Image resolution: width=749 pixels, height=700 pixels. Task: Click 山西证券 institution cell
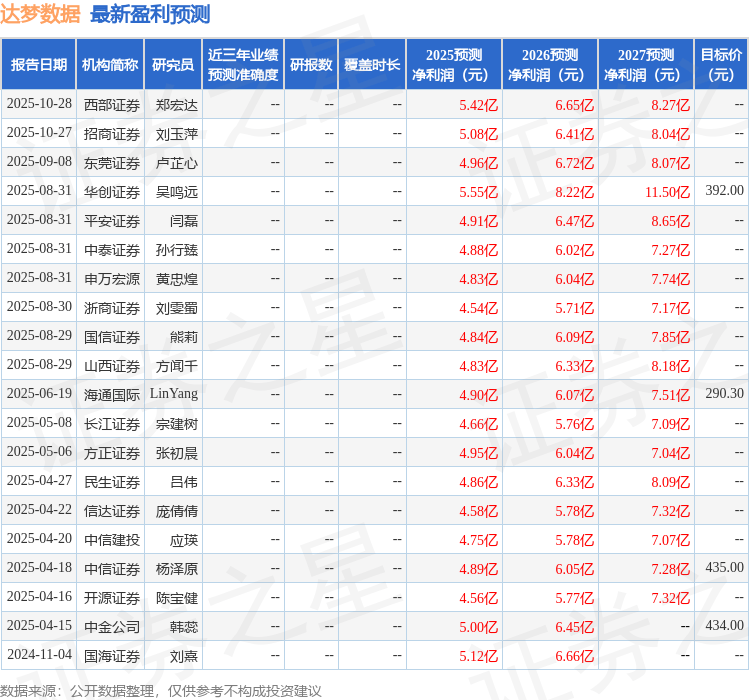point(112,366)
